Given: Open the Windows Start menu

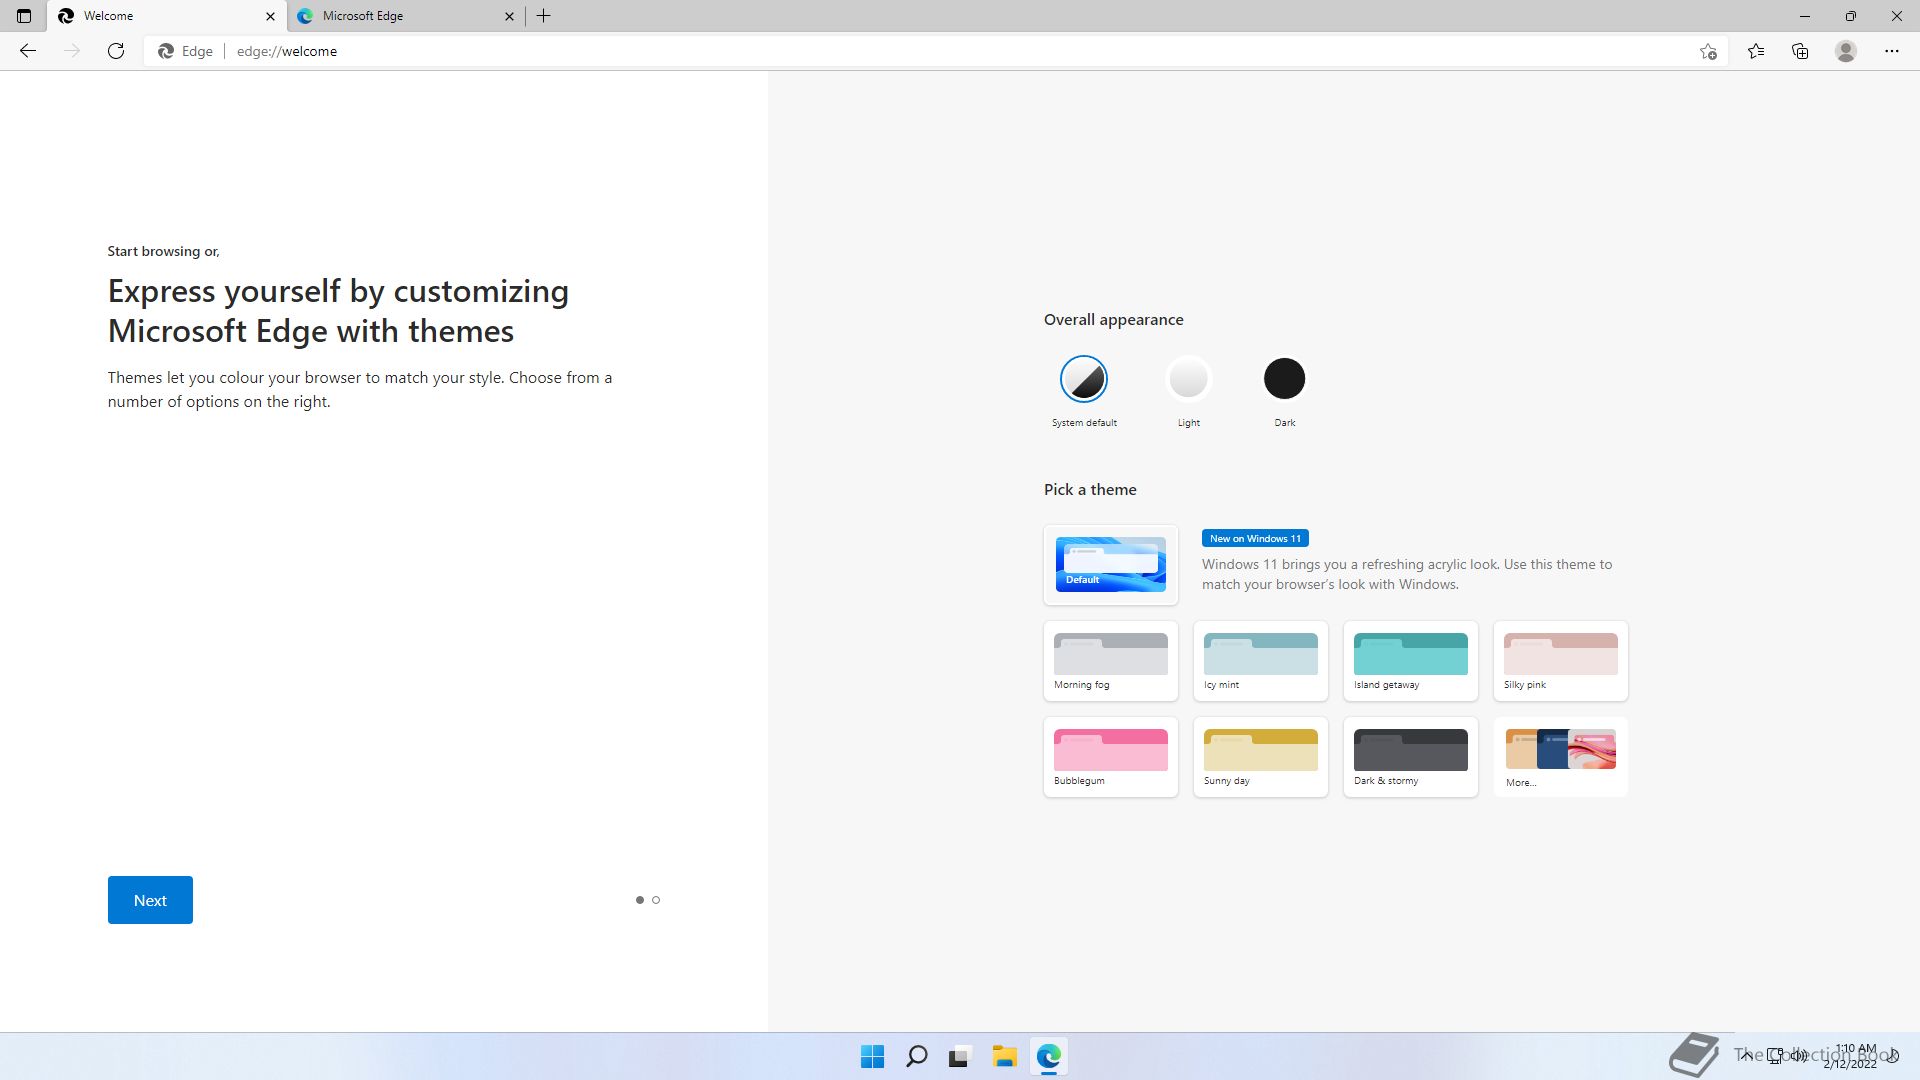Looking at the screenshot, I should point(872,1056).
